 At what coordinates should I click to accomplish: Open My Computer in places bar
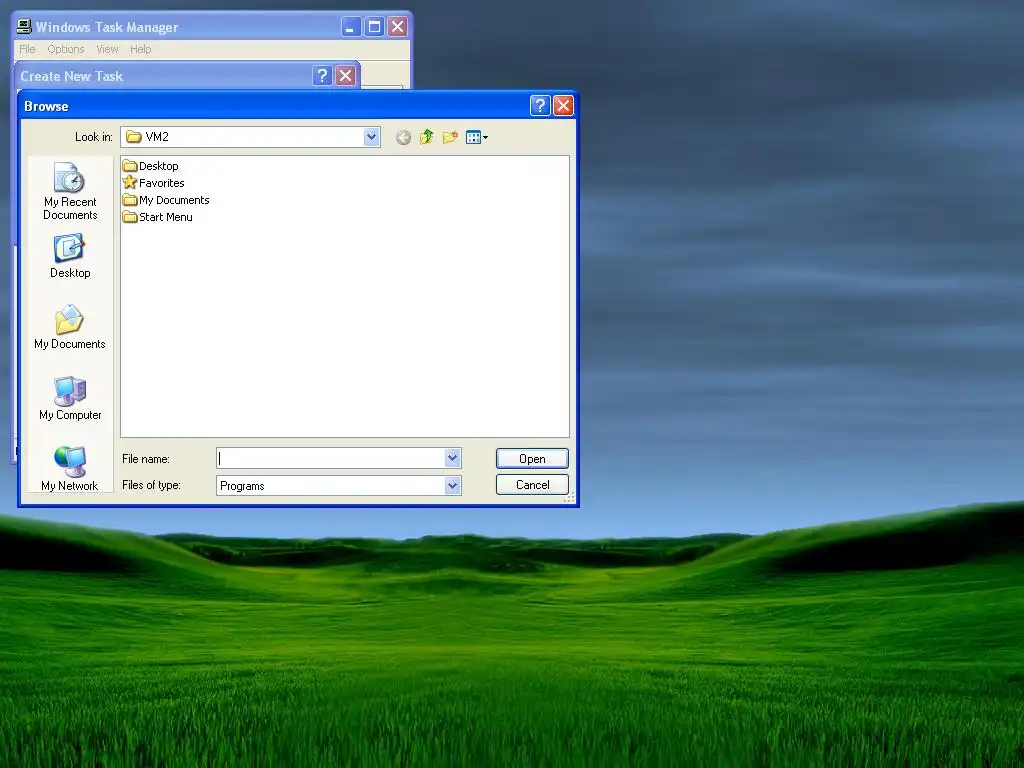pos(70,398)
